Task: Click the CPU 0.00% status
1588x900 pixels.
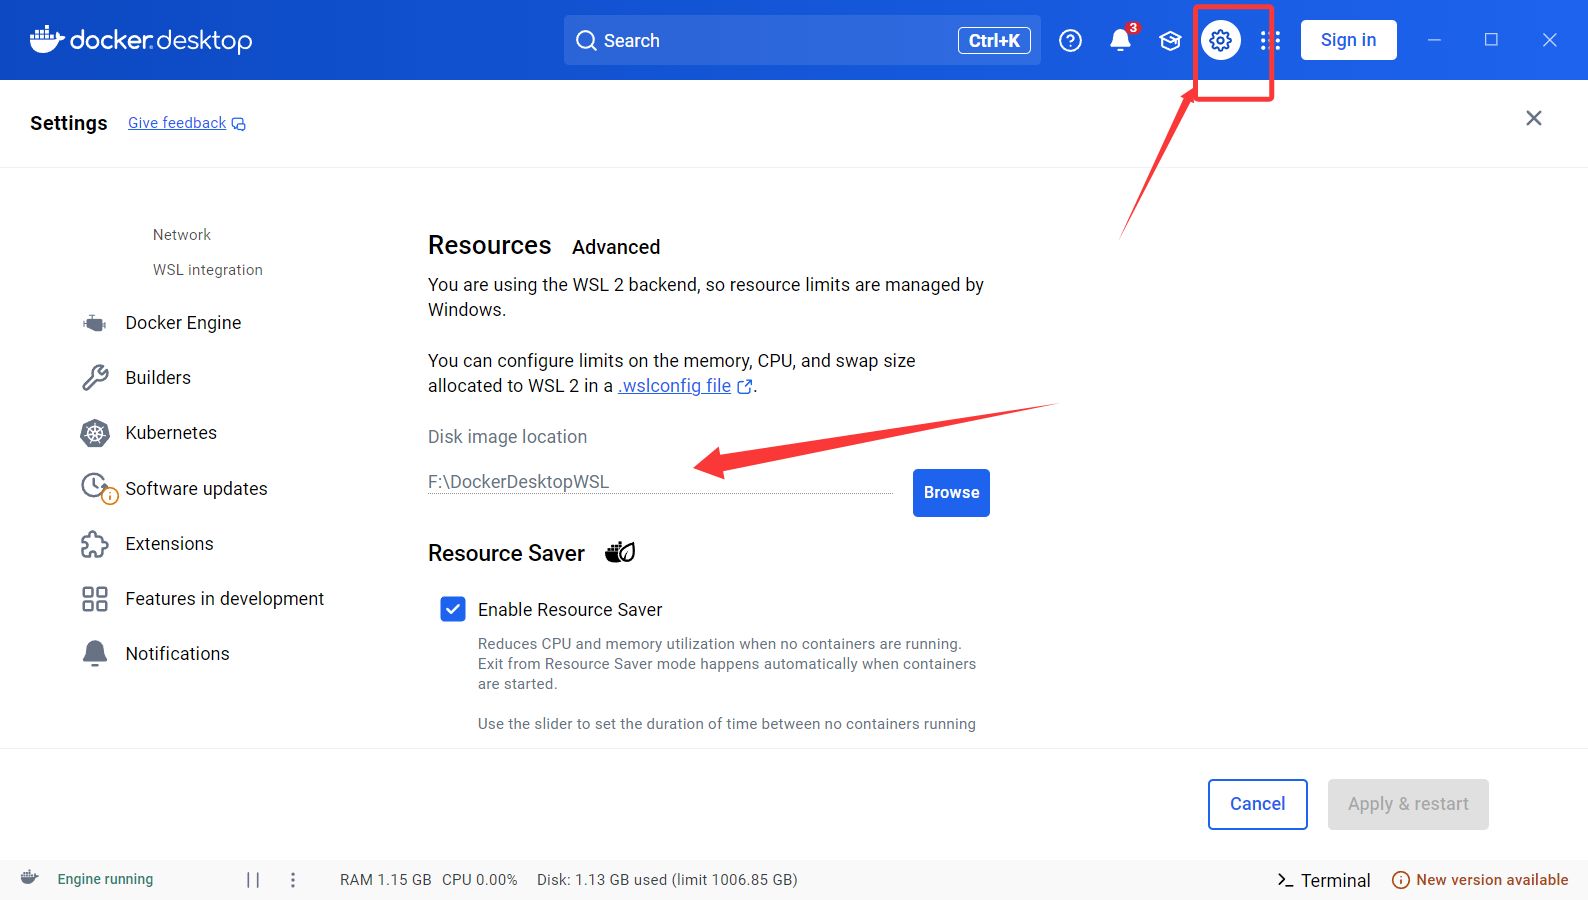Action: [480, 880]
